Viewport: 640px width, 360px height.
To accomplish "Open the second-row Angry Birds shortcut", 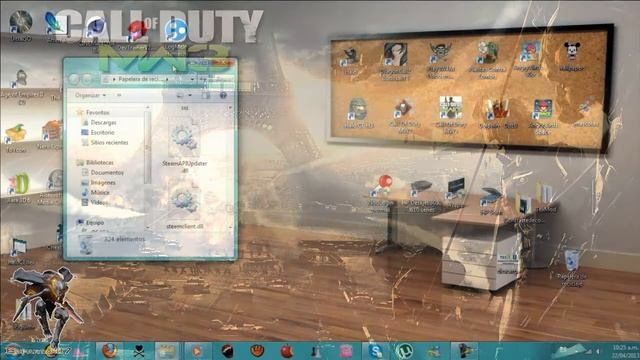I will click(542, 116).
